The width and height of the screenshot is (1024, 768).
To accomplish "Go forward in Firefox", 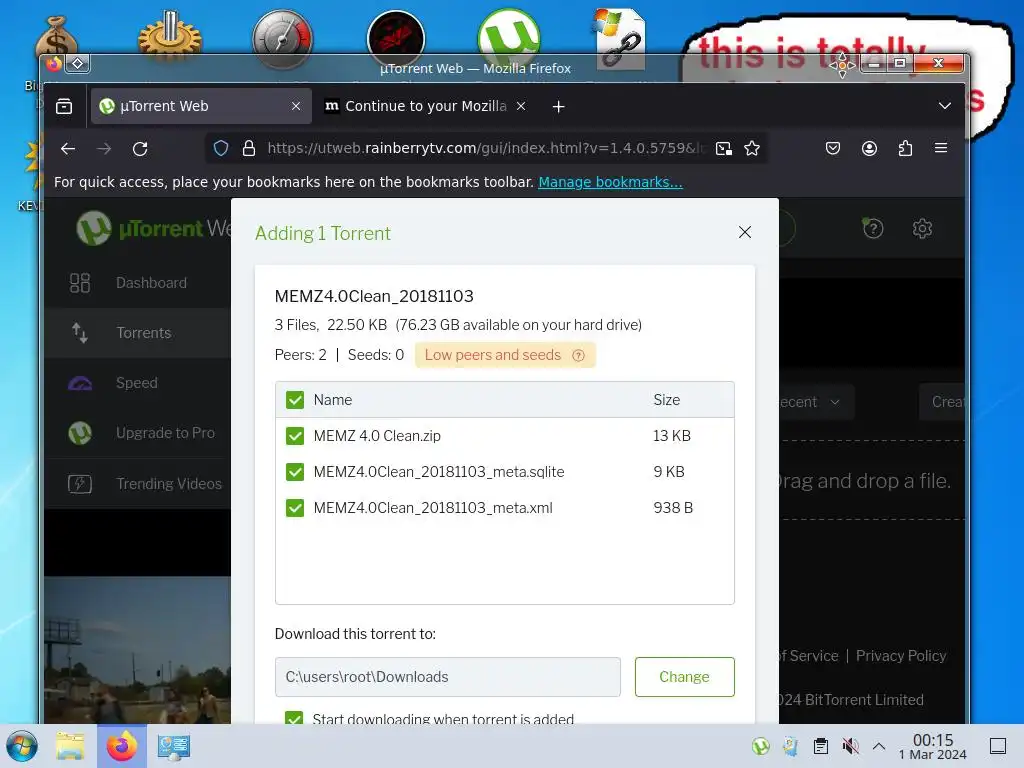I will point(104,149).
